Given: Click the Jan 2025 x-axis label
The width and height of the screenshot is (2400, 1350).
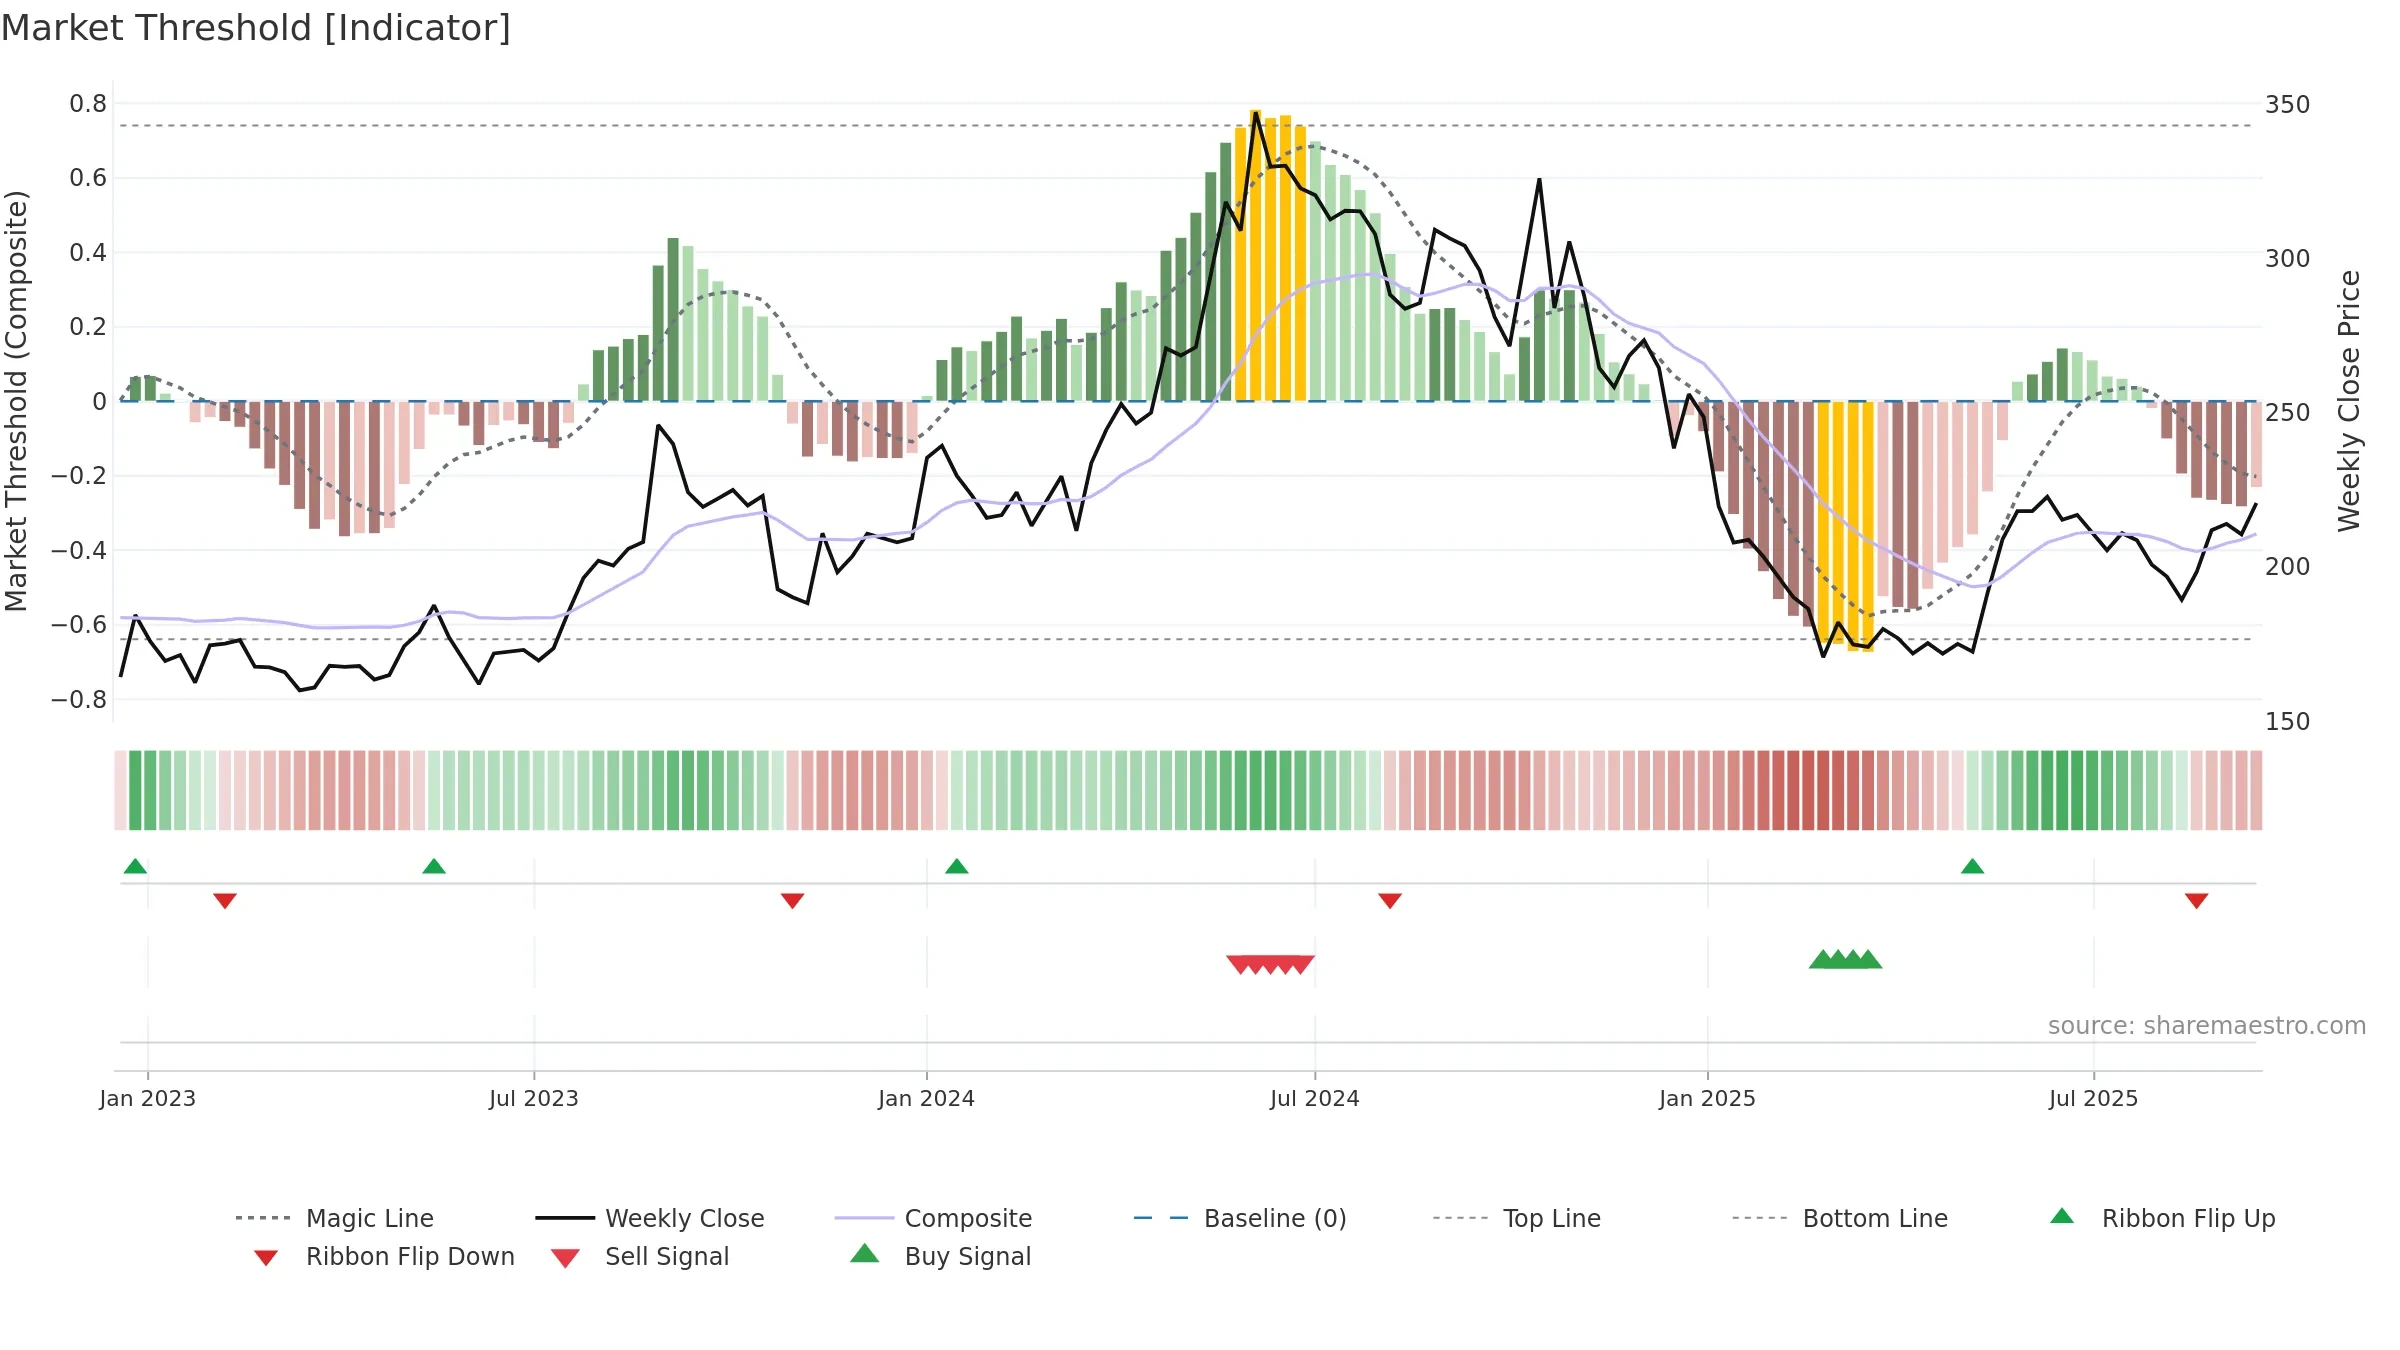Looking at the screenshot, I should (x=1708, y=1098).
